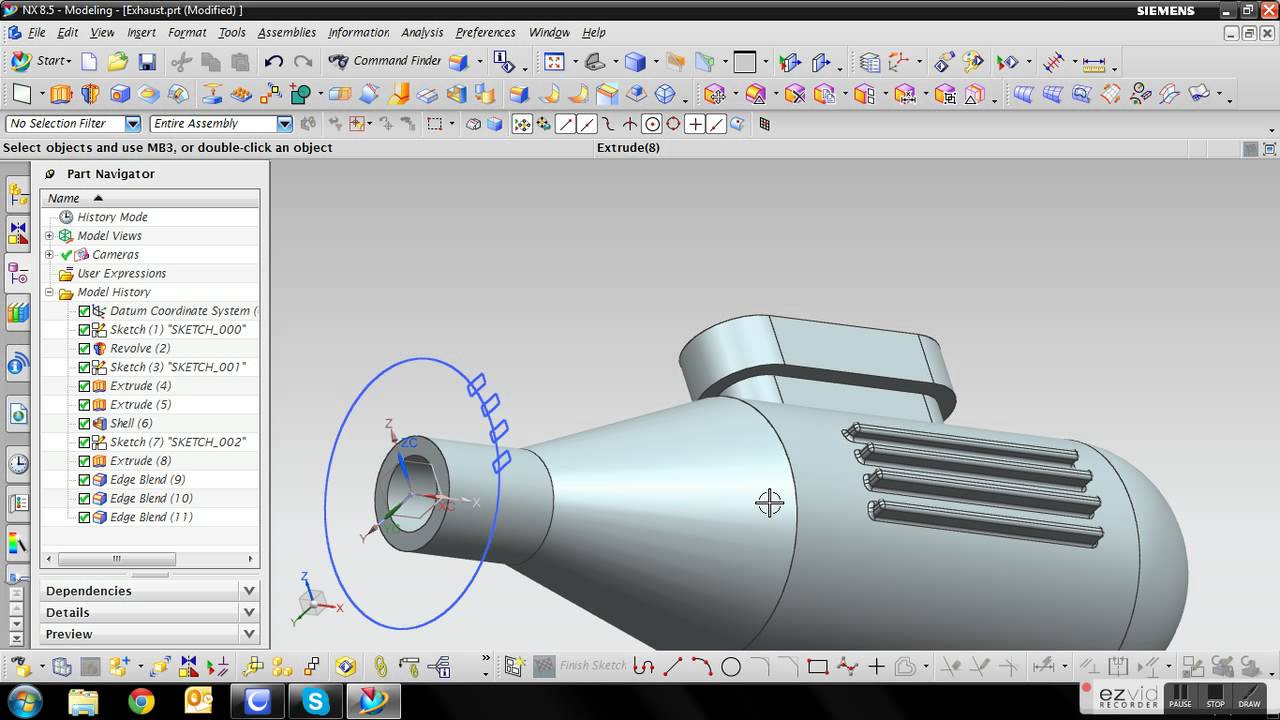The width and height of the screenshot is (1280, 720).
Task: Open the No Selection Filter dropdown
Action: pyautogui.click(x=132, y=124)
